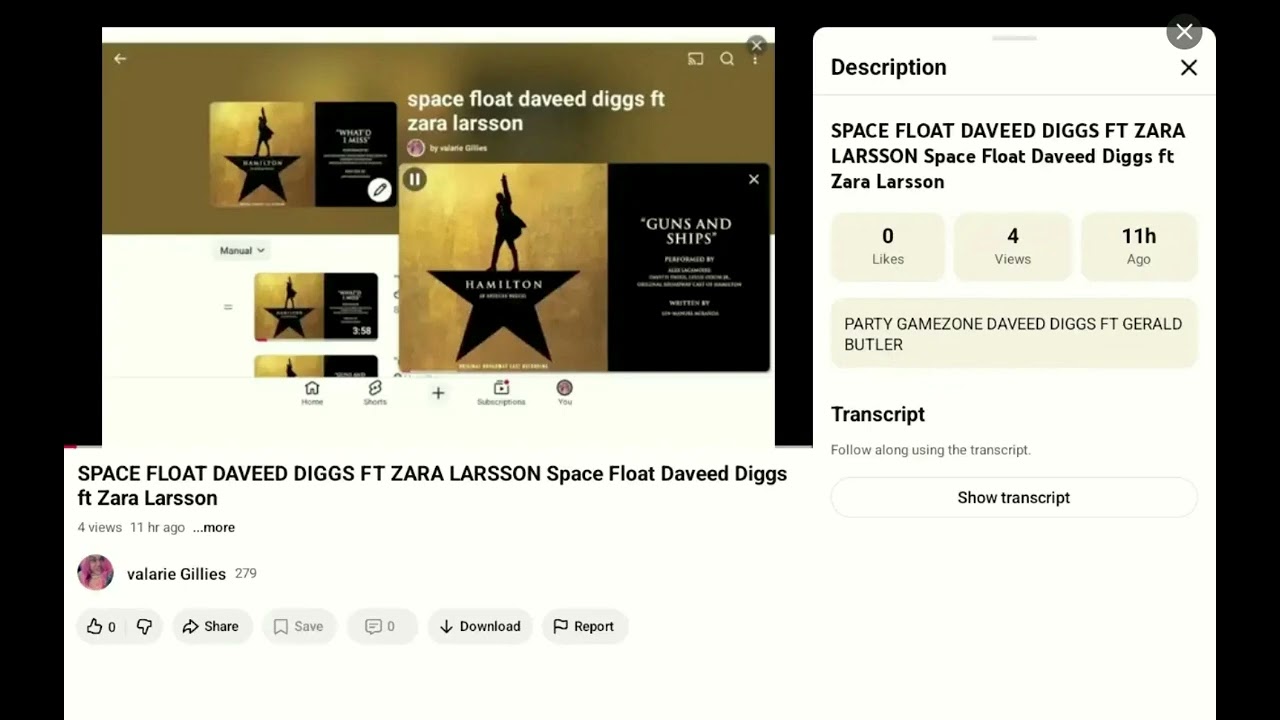Open the valarie Gillies channel name
Viewport: 1280px width, 720px height.
click(x=176, y=574)
